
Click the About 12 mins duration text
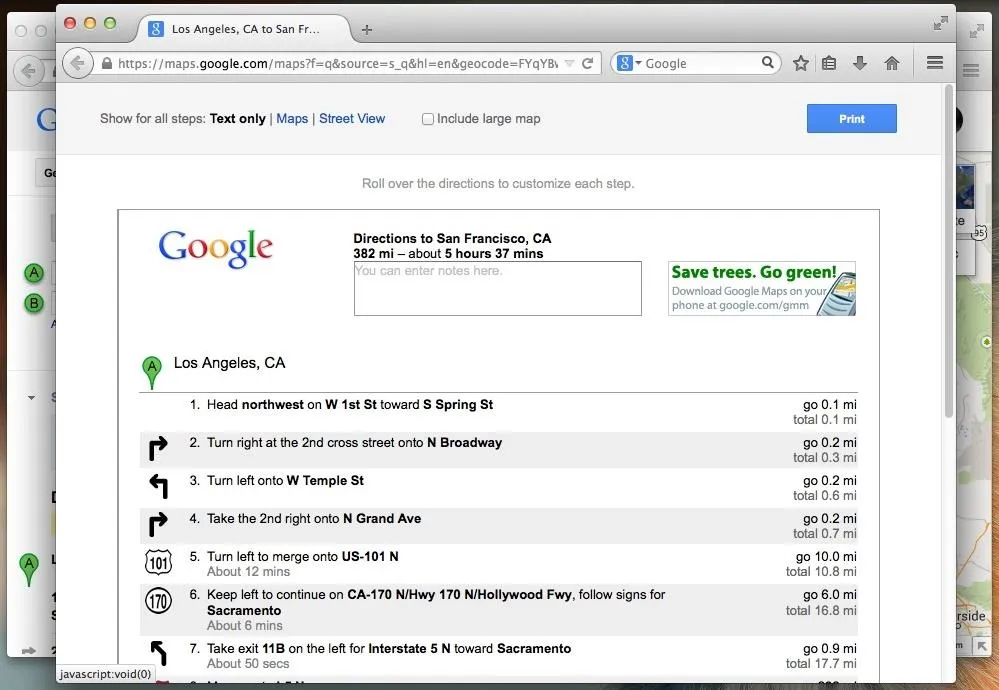point(248,571)
